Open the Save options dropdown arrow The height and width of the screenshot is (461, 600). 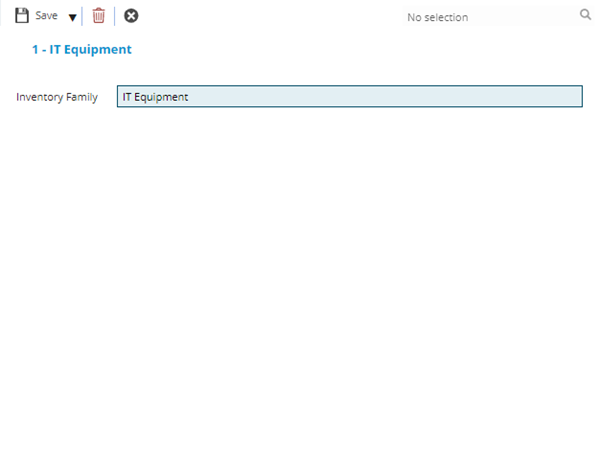72,17
